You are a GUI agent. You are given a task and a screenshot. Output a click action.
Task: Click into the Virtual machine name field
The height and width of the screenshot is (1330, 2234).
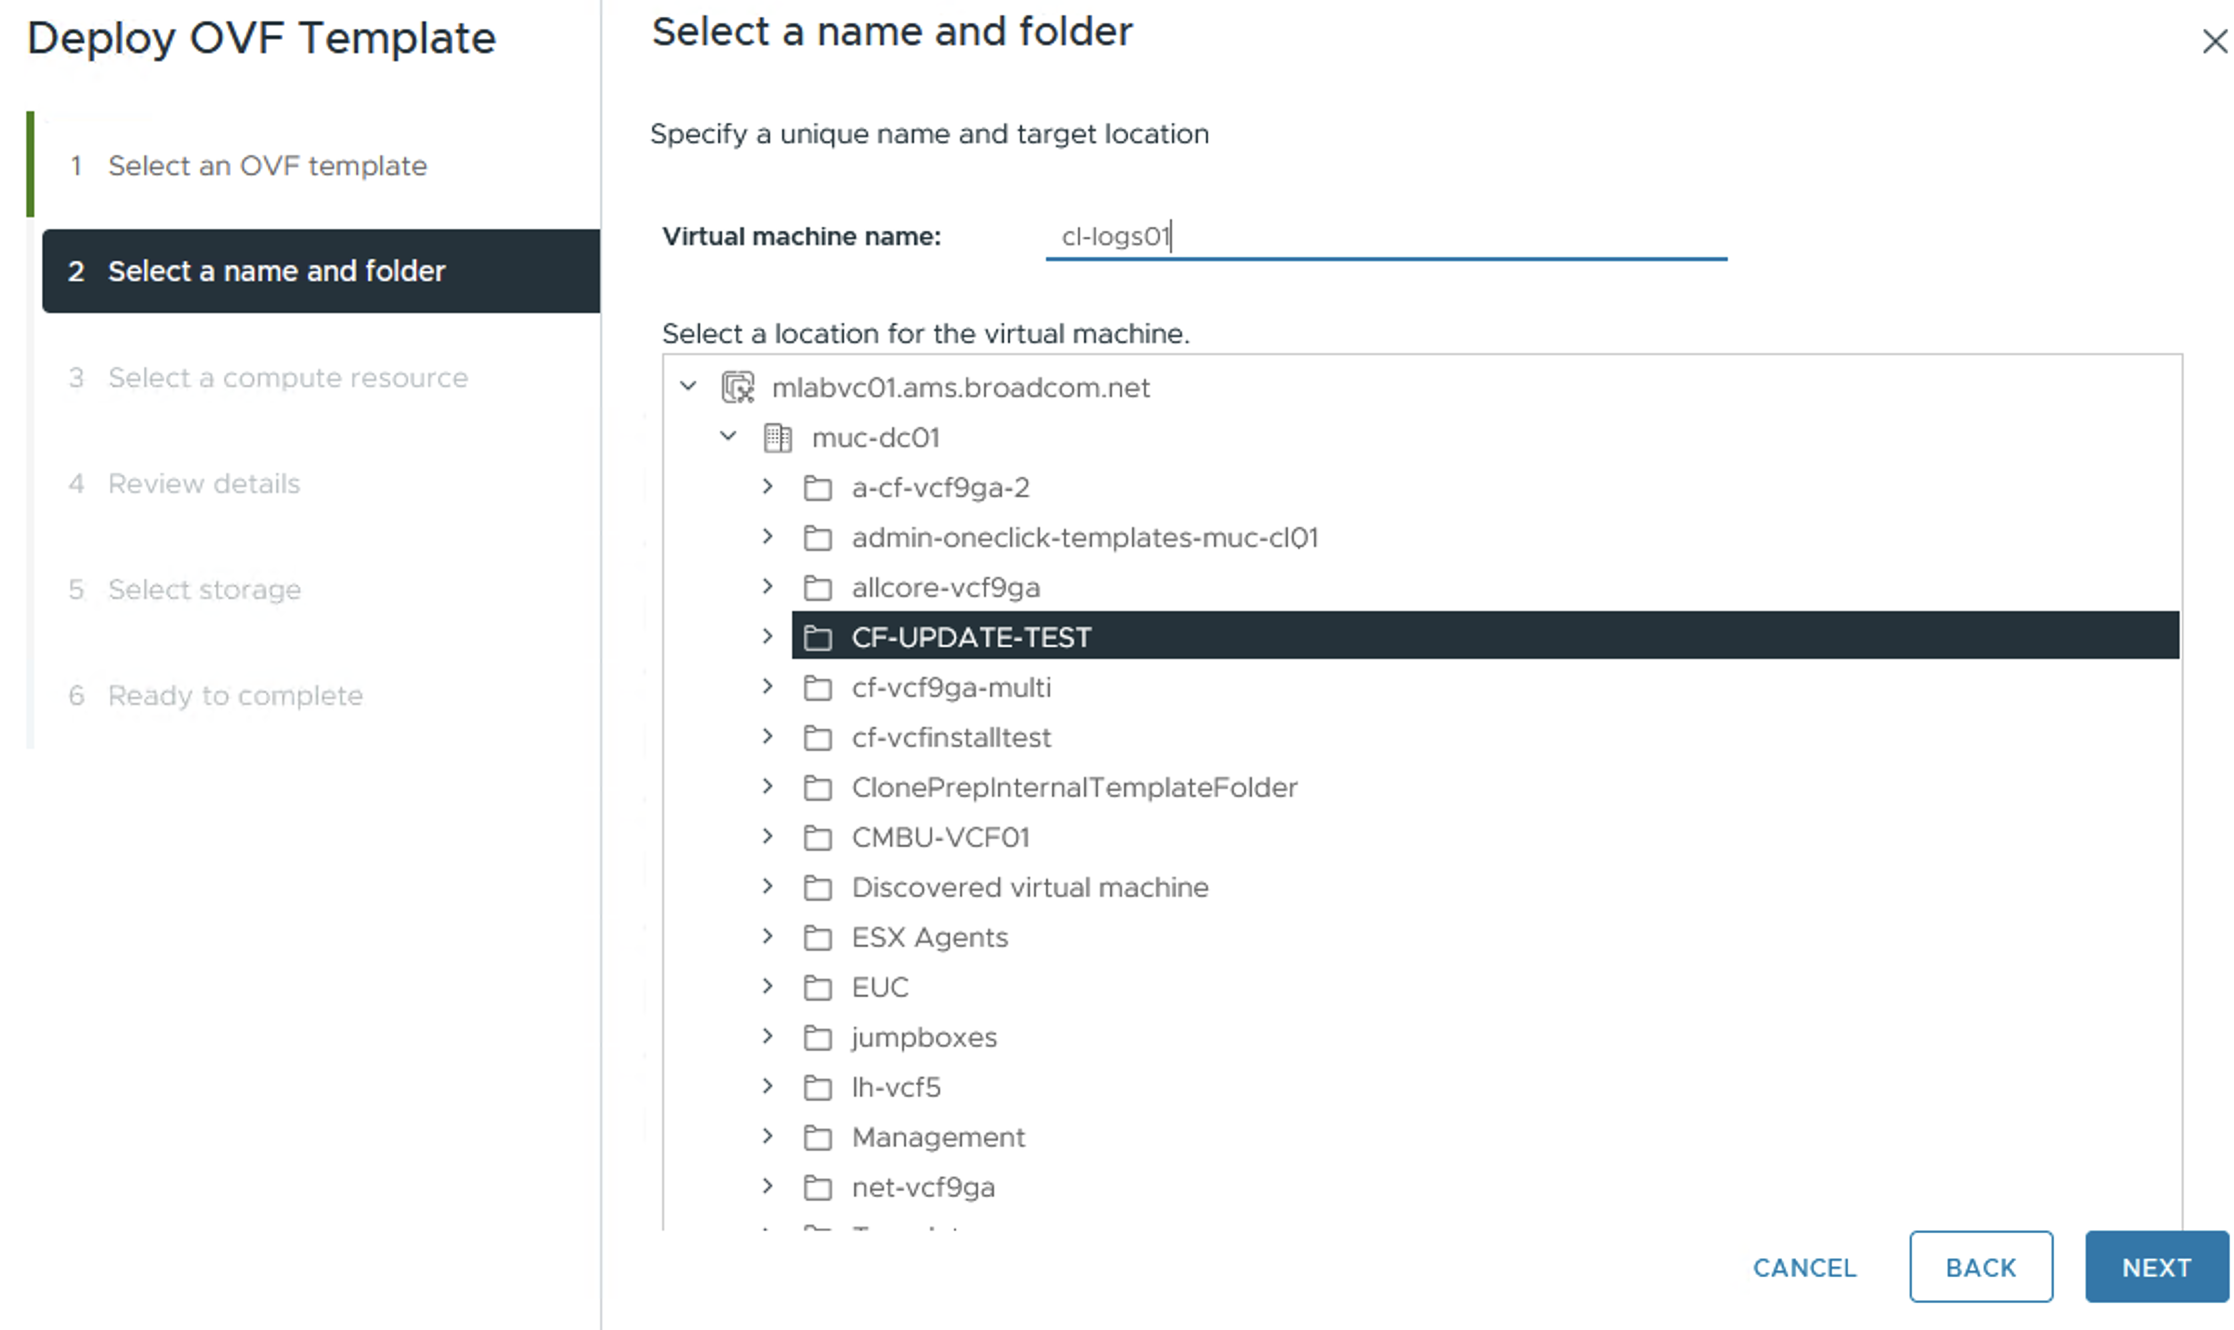[1385, 237]
